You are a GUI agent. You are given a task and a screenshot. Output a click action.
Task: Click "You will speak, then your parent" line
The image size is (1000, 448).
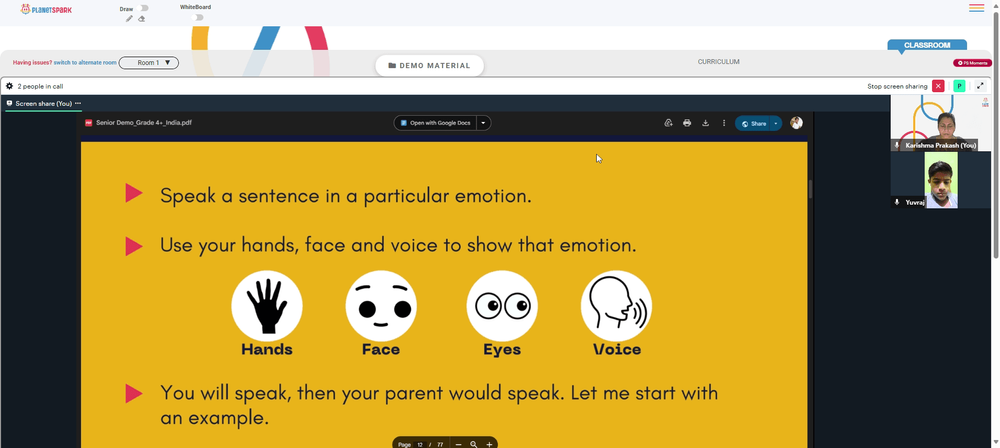(439, 405)
